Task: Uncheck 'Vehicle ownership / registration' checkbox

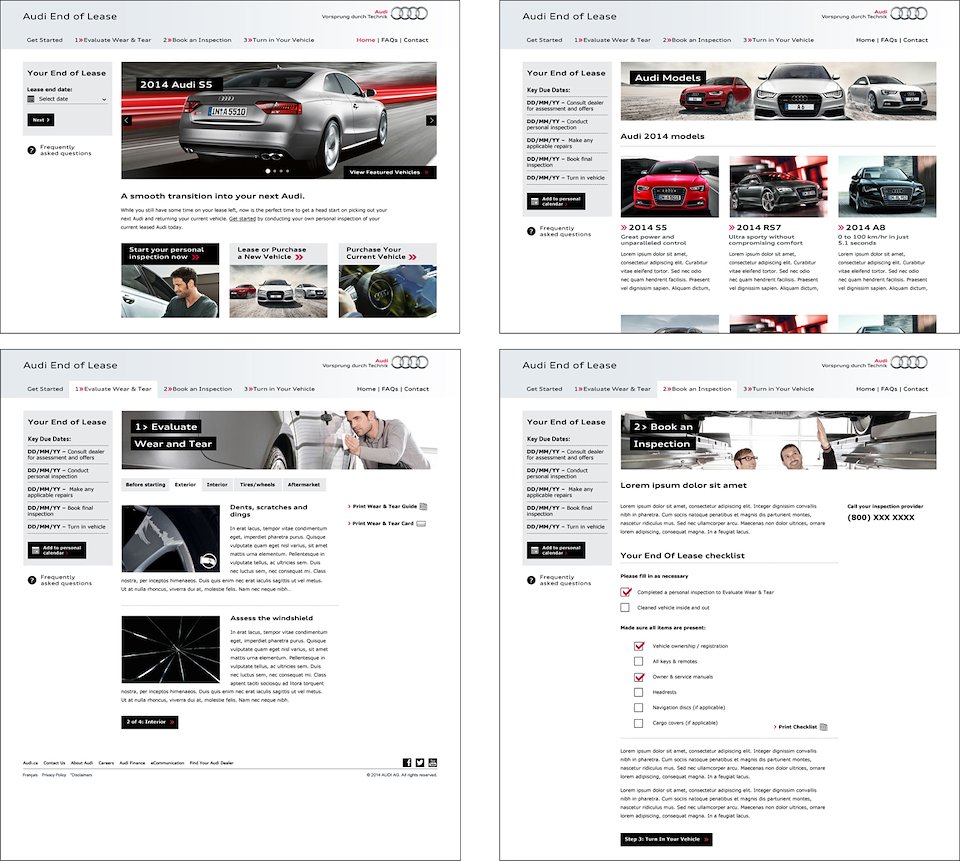Action: click(639, 646)
